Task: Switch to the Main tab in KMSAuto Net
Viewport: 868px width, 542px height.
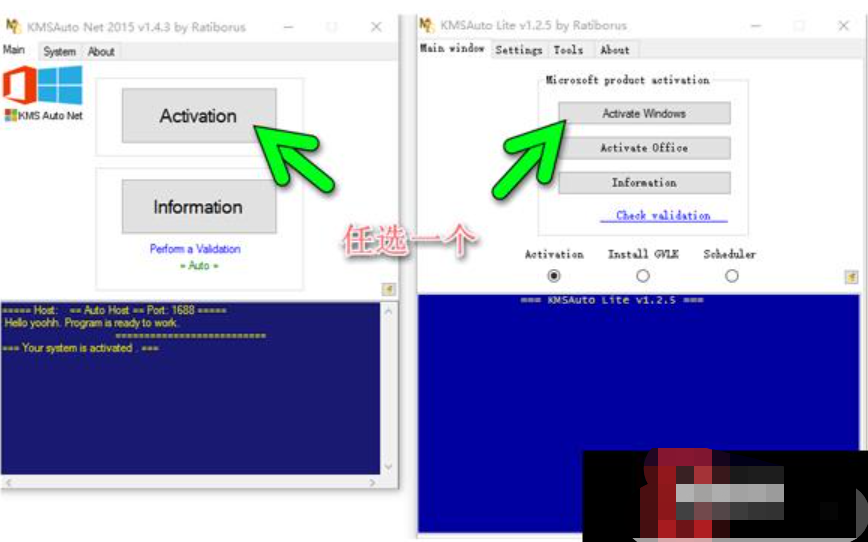Action: click(14, 50)
